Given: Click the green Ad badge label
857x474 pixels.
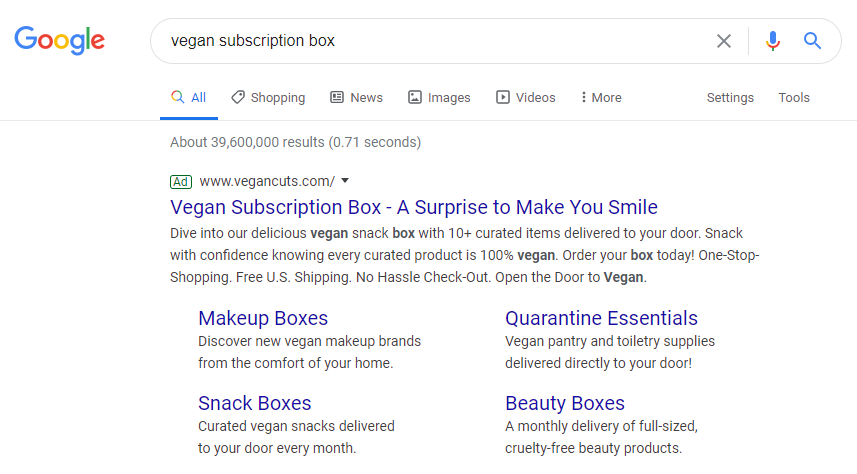Looking at the screenshot, I should [181, 181].
